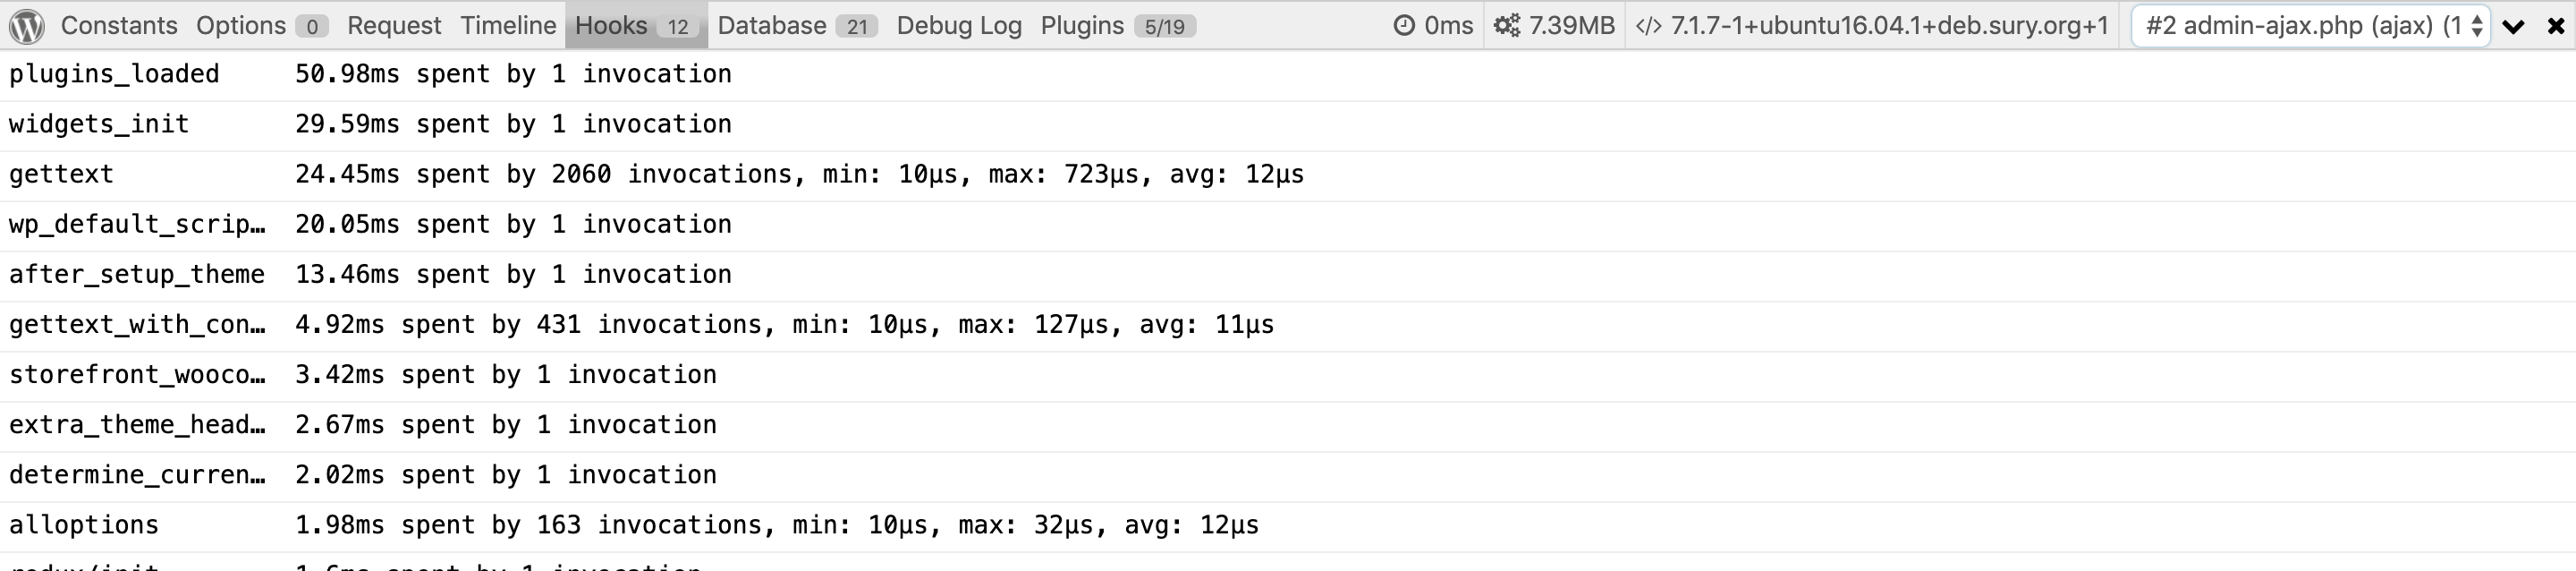Select the widgets_init hook entry

(1288, 125)
